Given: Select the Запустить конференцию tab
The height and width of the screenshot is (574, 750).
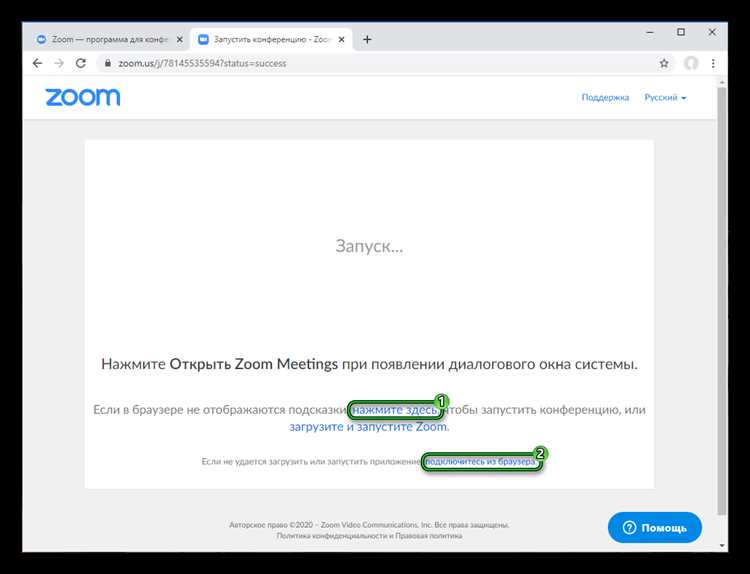Looking at the screenshot, I should (271, 40).
